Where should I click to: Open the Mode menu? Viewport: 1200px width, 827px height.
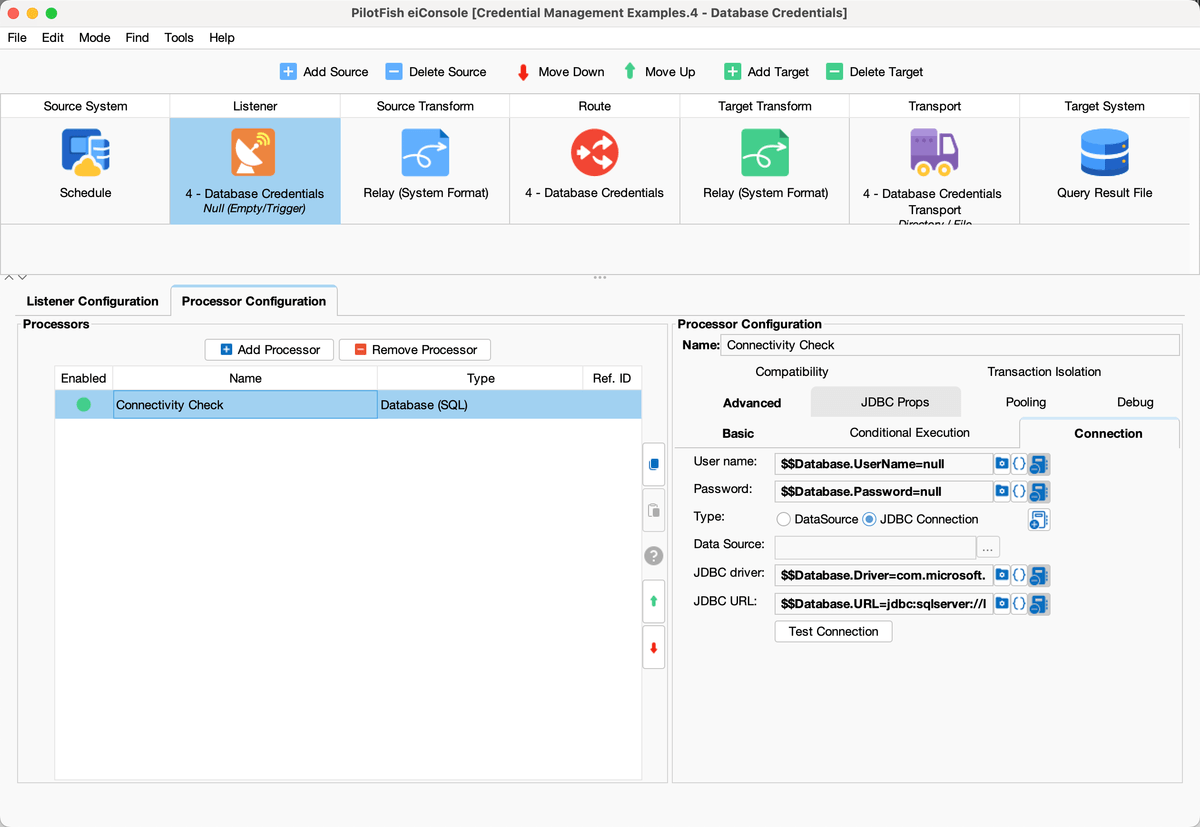(x=94, y=38)
